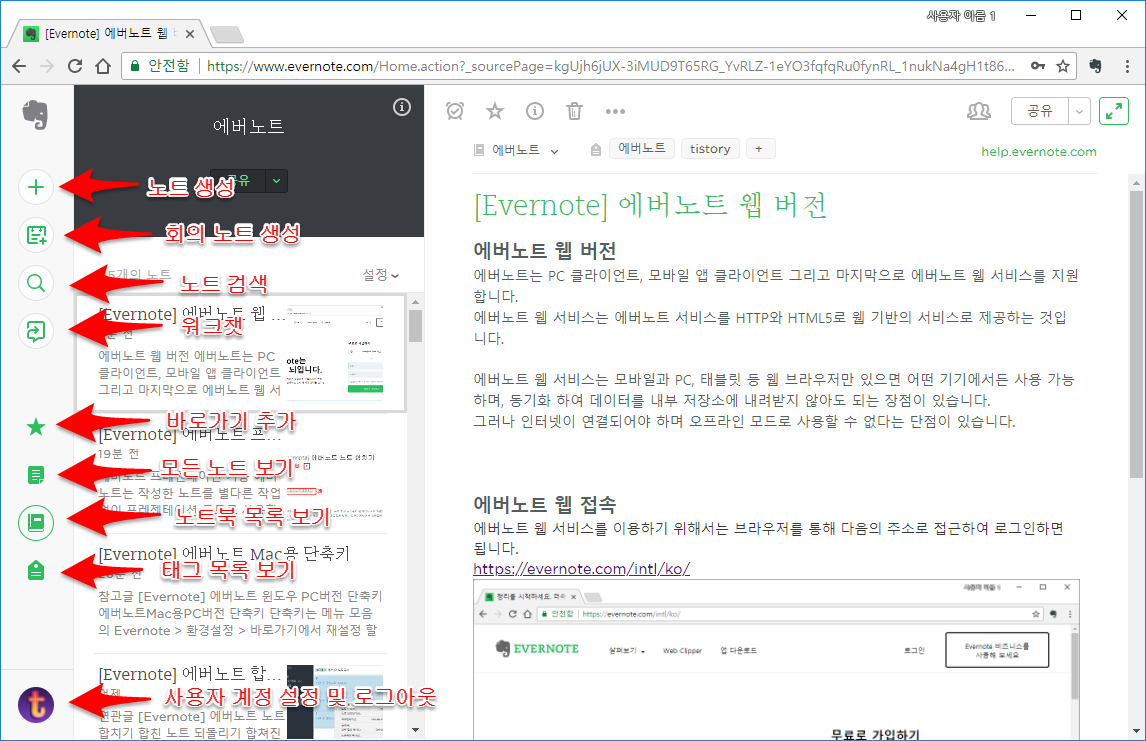View note info in note toolbar
1146x741 pixels.
coord(535,111)
